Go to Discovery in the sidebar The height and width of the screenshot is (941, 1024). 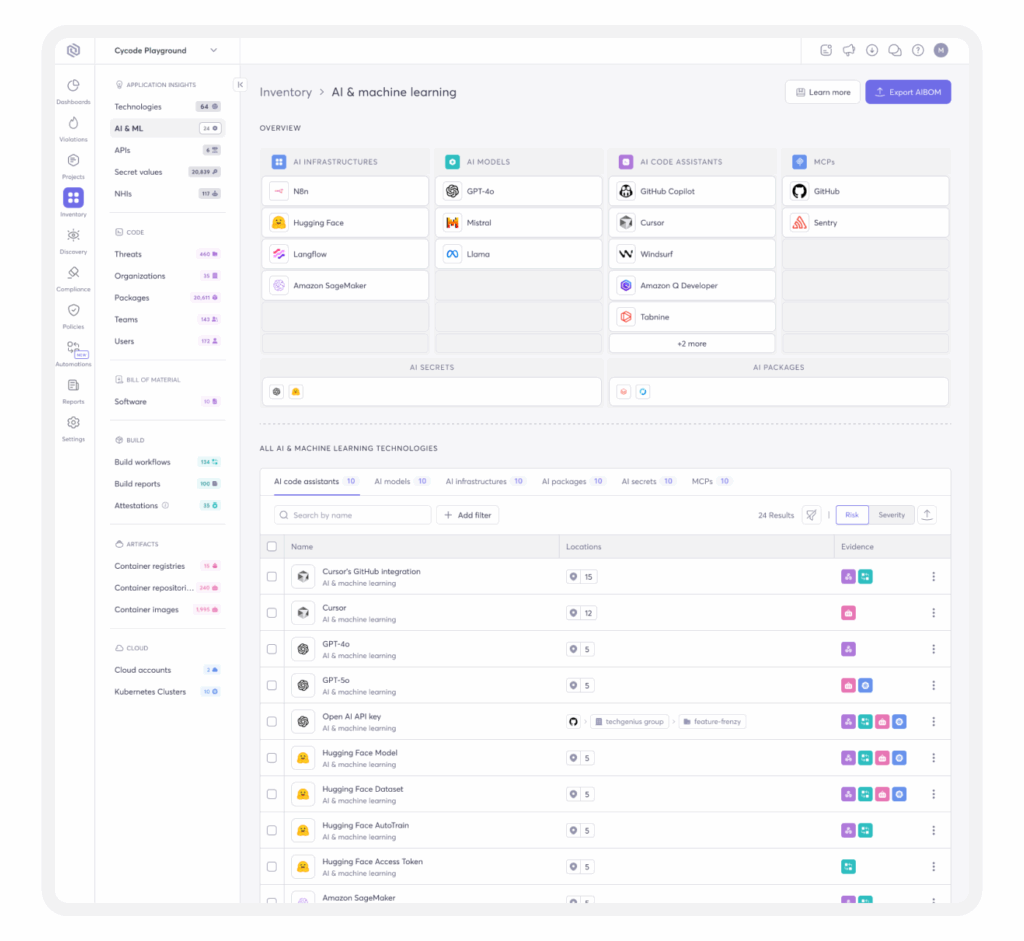point(73,238)
